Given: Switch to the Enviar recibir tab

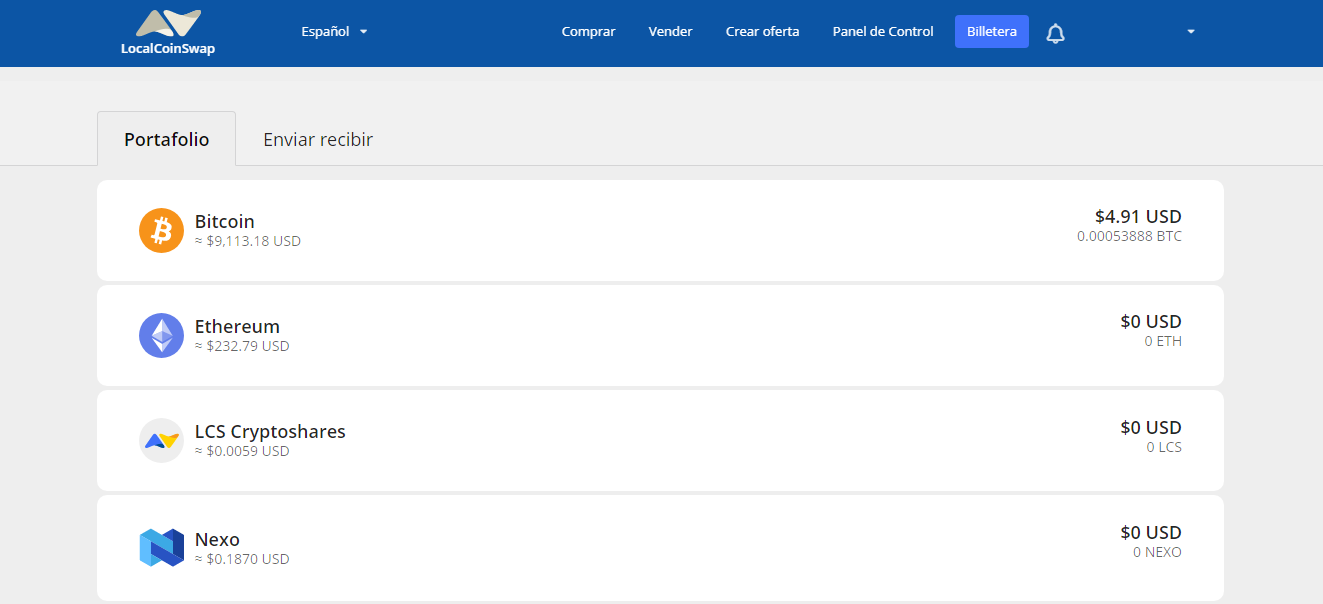Looking at the screenshot, I should [318, 139].
